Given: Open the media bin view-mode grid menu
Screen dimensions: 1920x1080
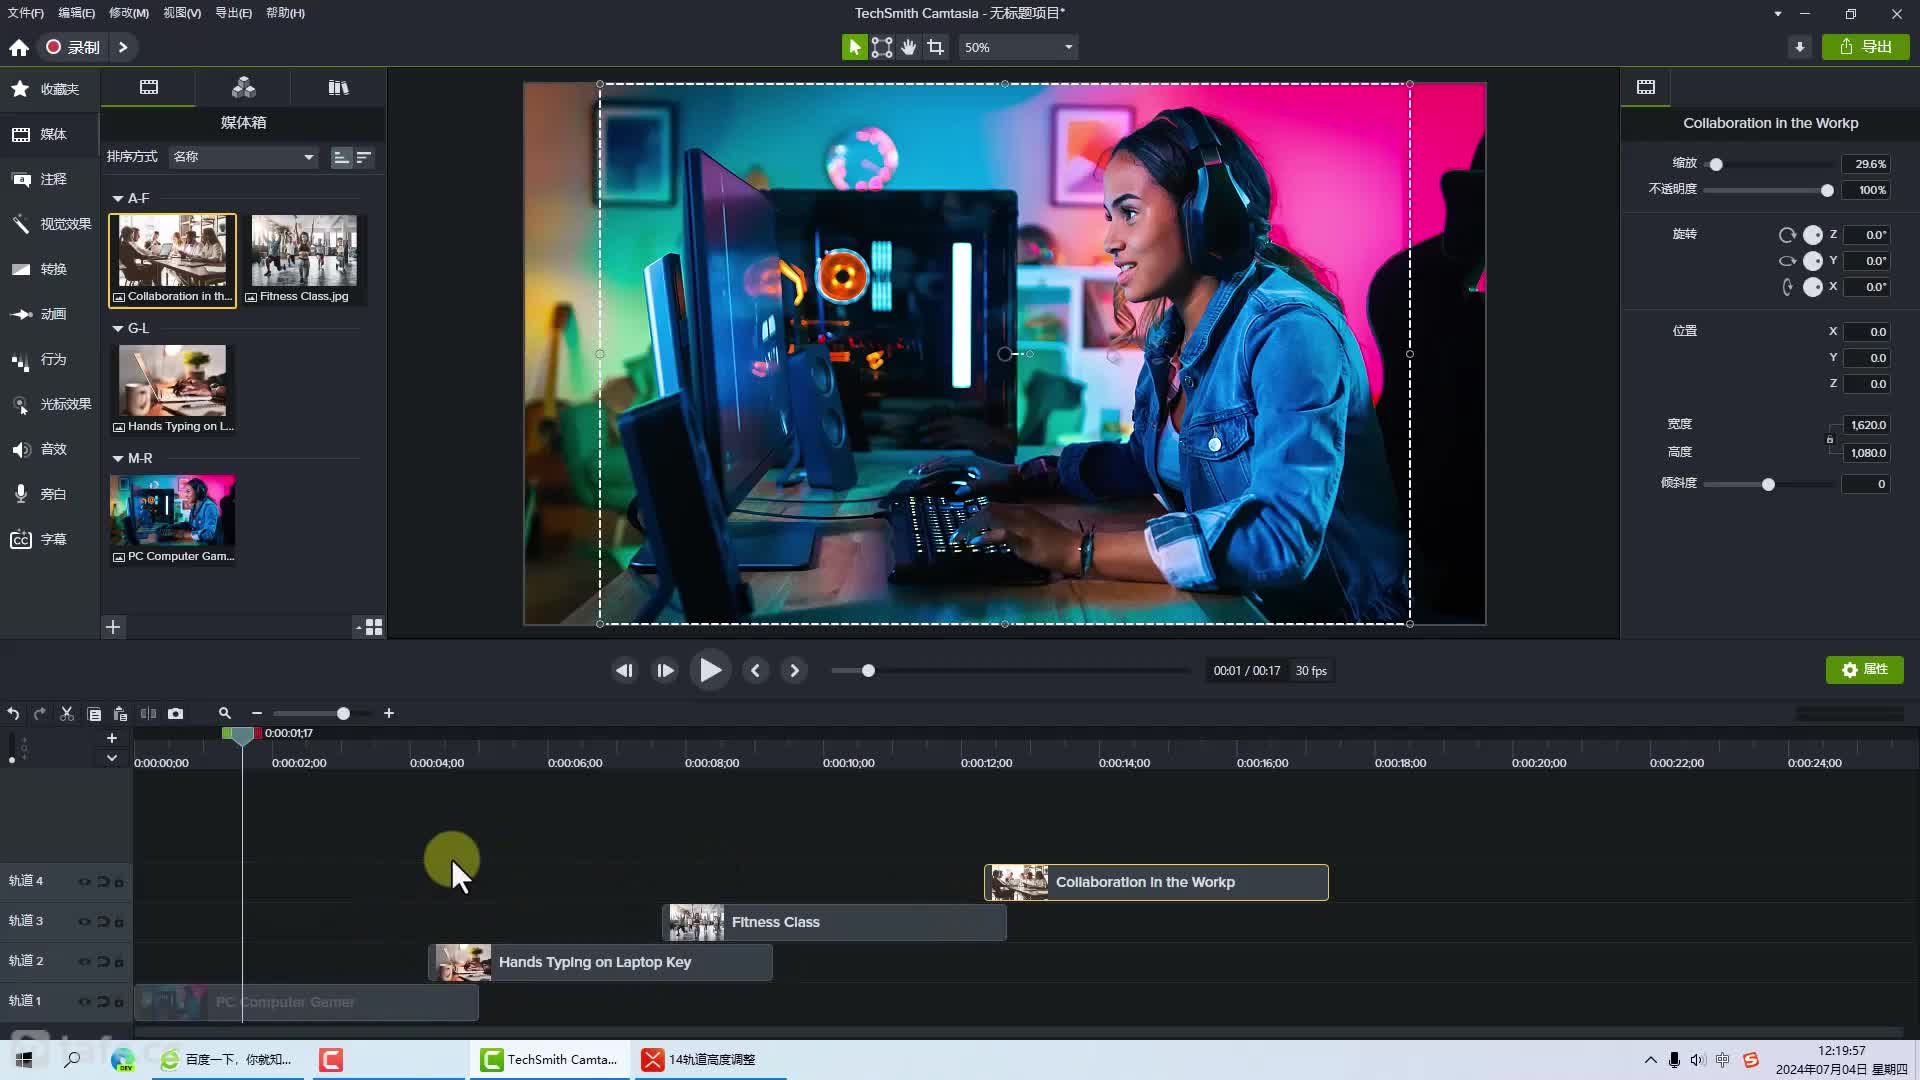Looking at the screenshot, I should coord(370,627).
